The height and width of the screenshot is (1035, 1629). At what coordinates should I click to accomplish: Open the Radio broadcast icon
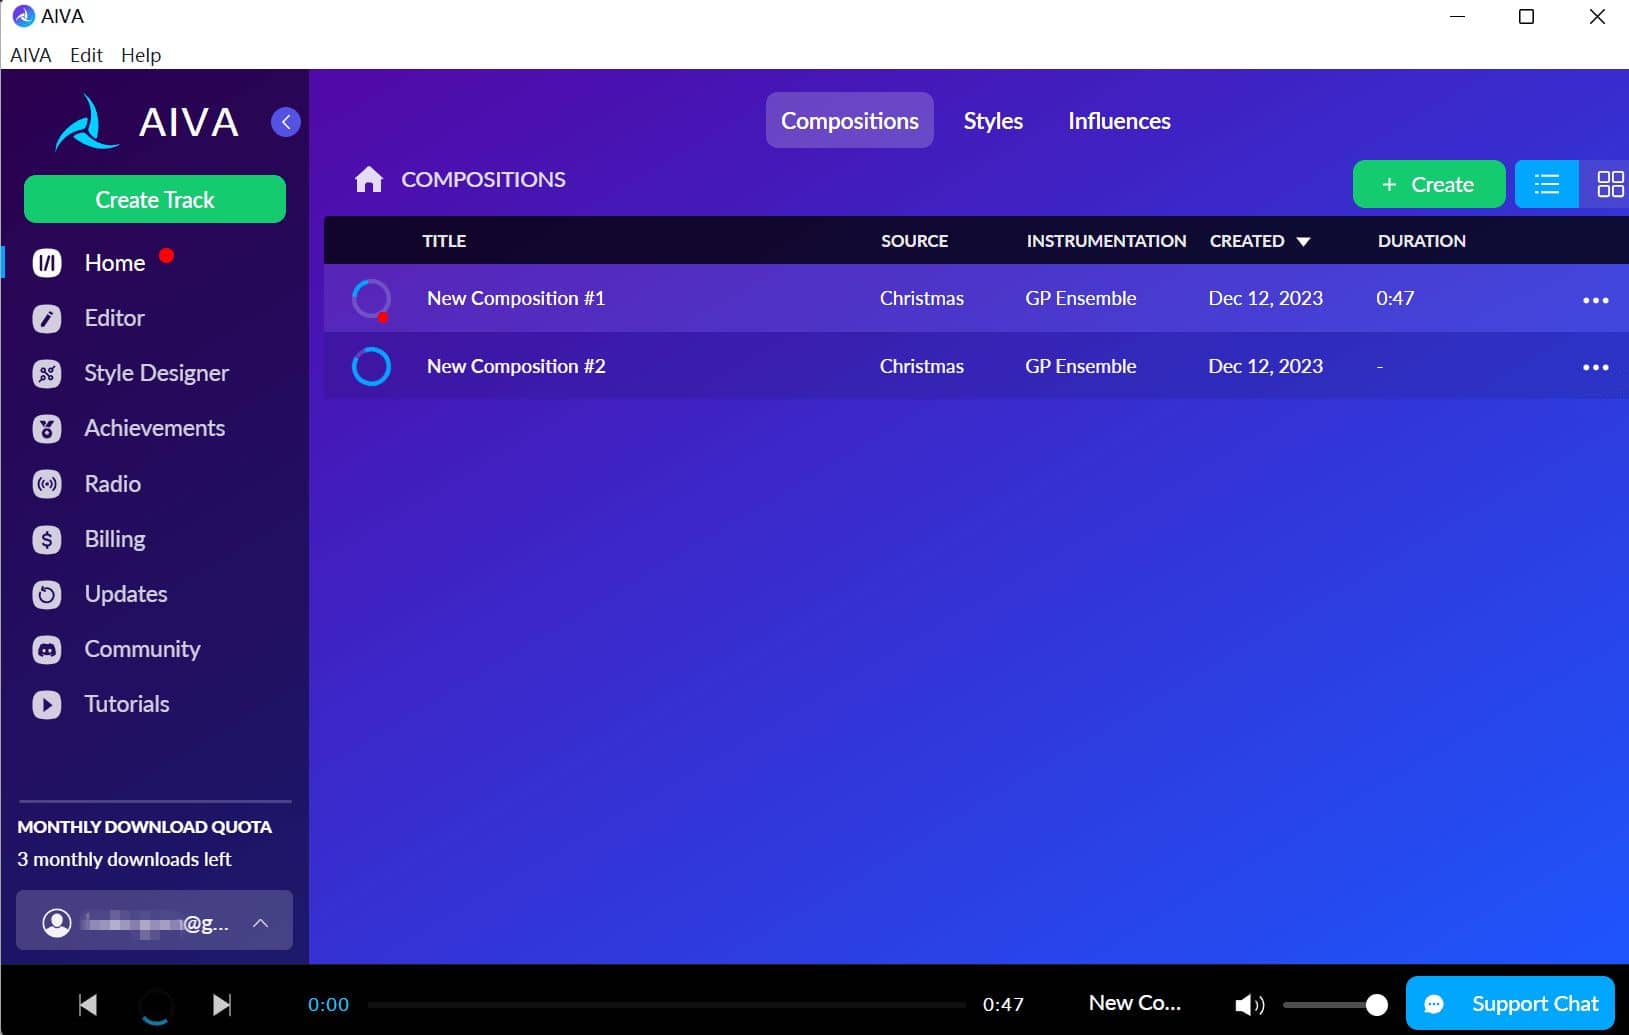coord(47,484)
